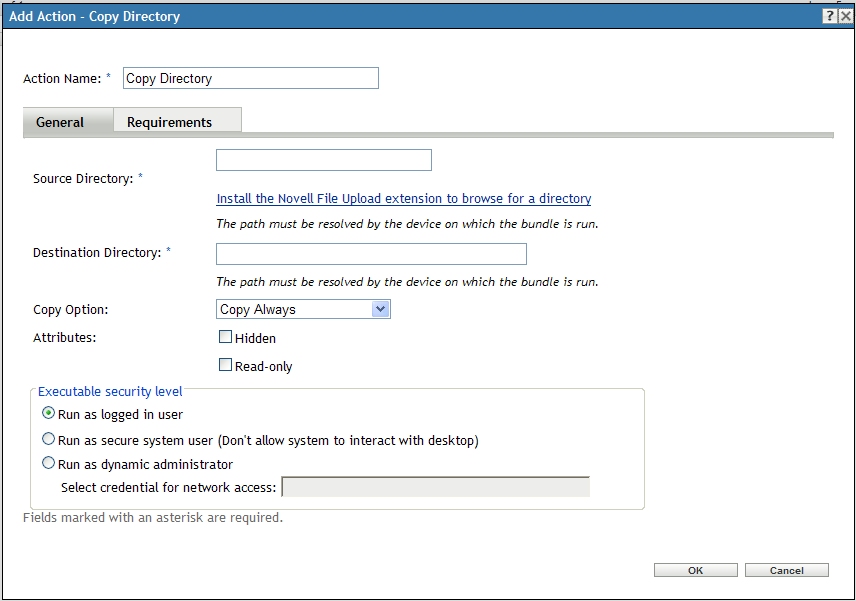The width and height of the screenshot is (856, 601).
Task: Click inside the Action Name field
Action: point(250,78)
